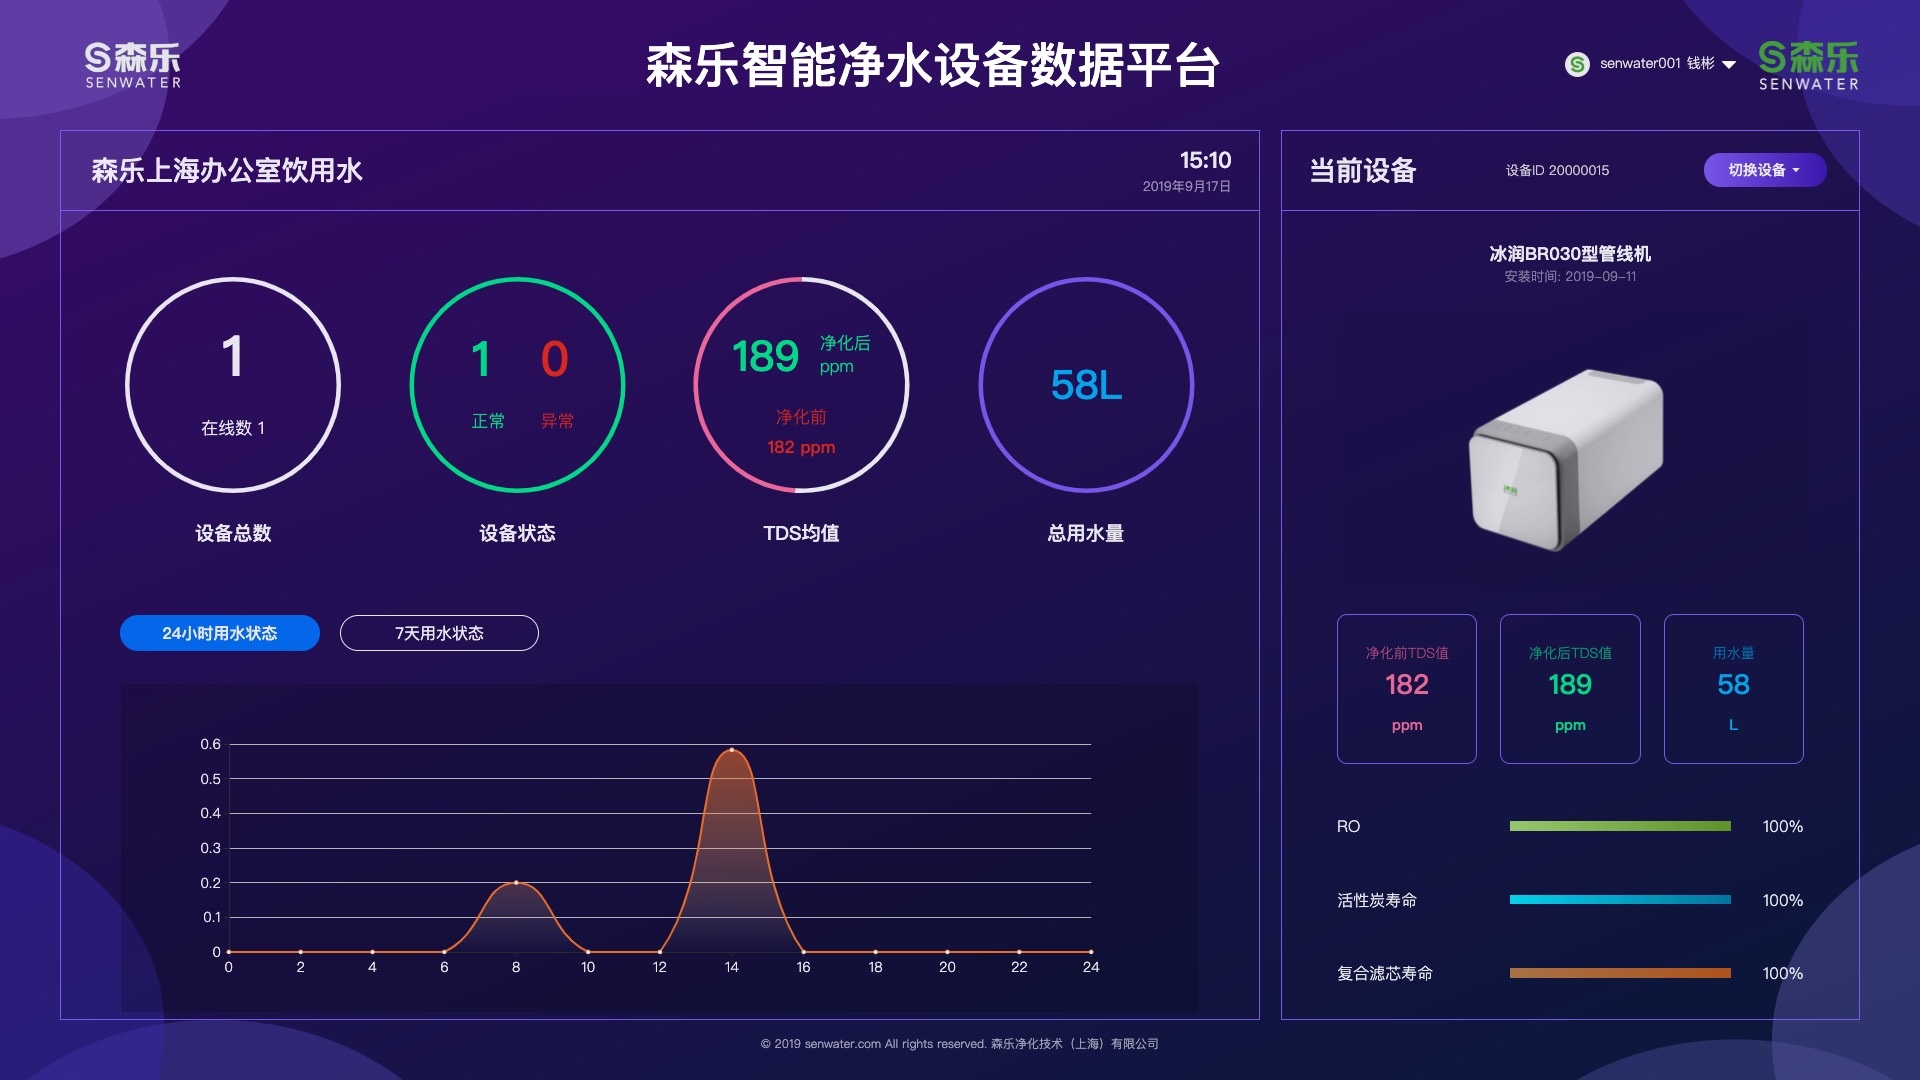Click the 森乐上海办公室饮用水 heading
Image resolution: width=1920 pixels, height=1080 pixels.
pos(227,171)
